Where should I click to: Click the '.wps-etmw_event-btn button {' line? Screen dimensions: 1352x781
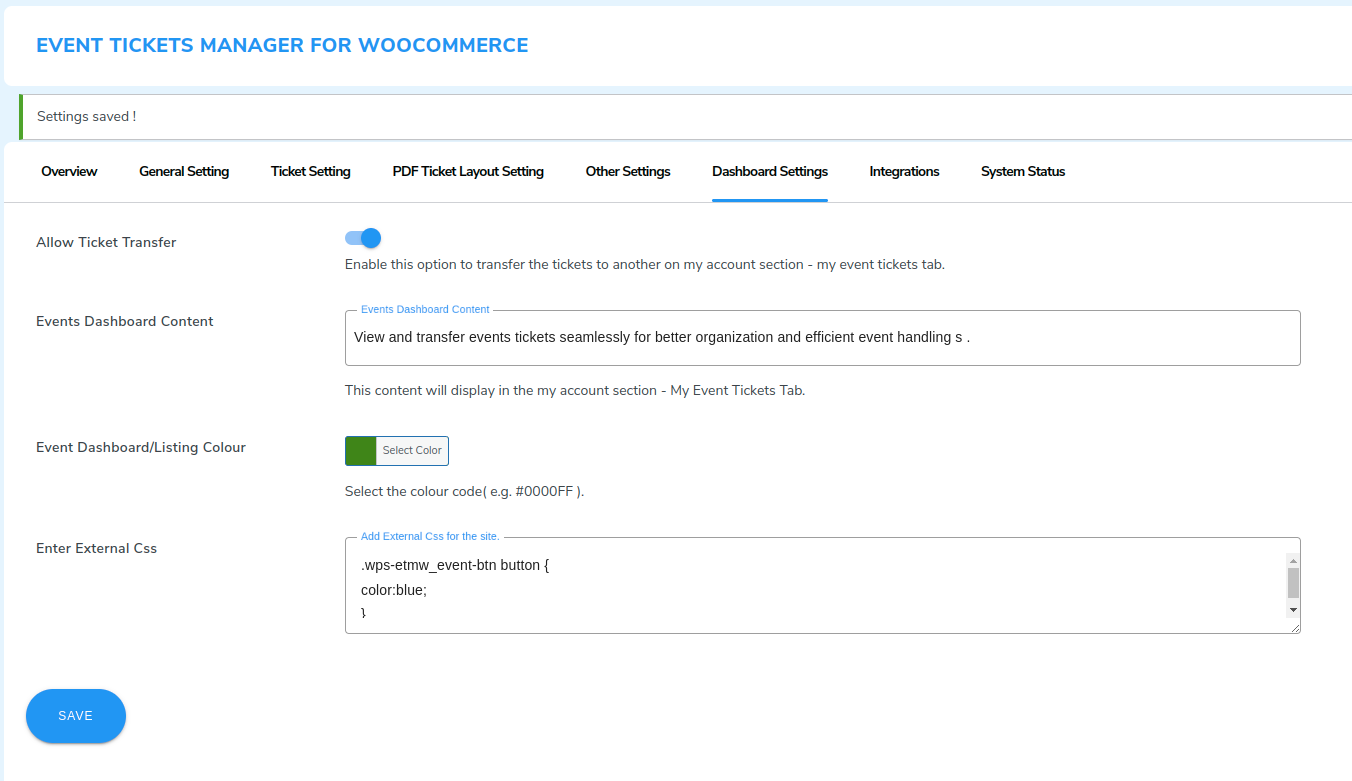(455, 565)
